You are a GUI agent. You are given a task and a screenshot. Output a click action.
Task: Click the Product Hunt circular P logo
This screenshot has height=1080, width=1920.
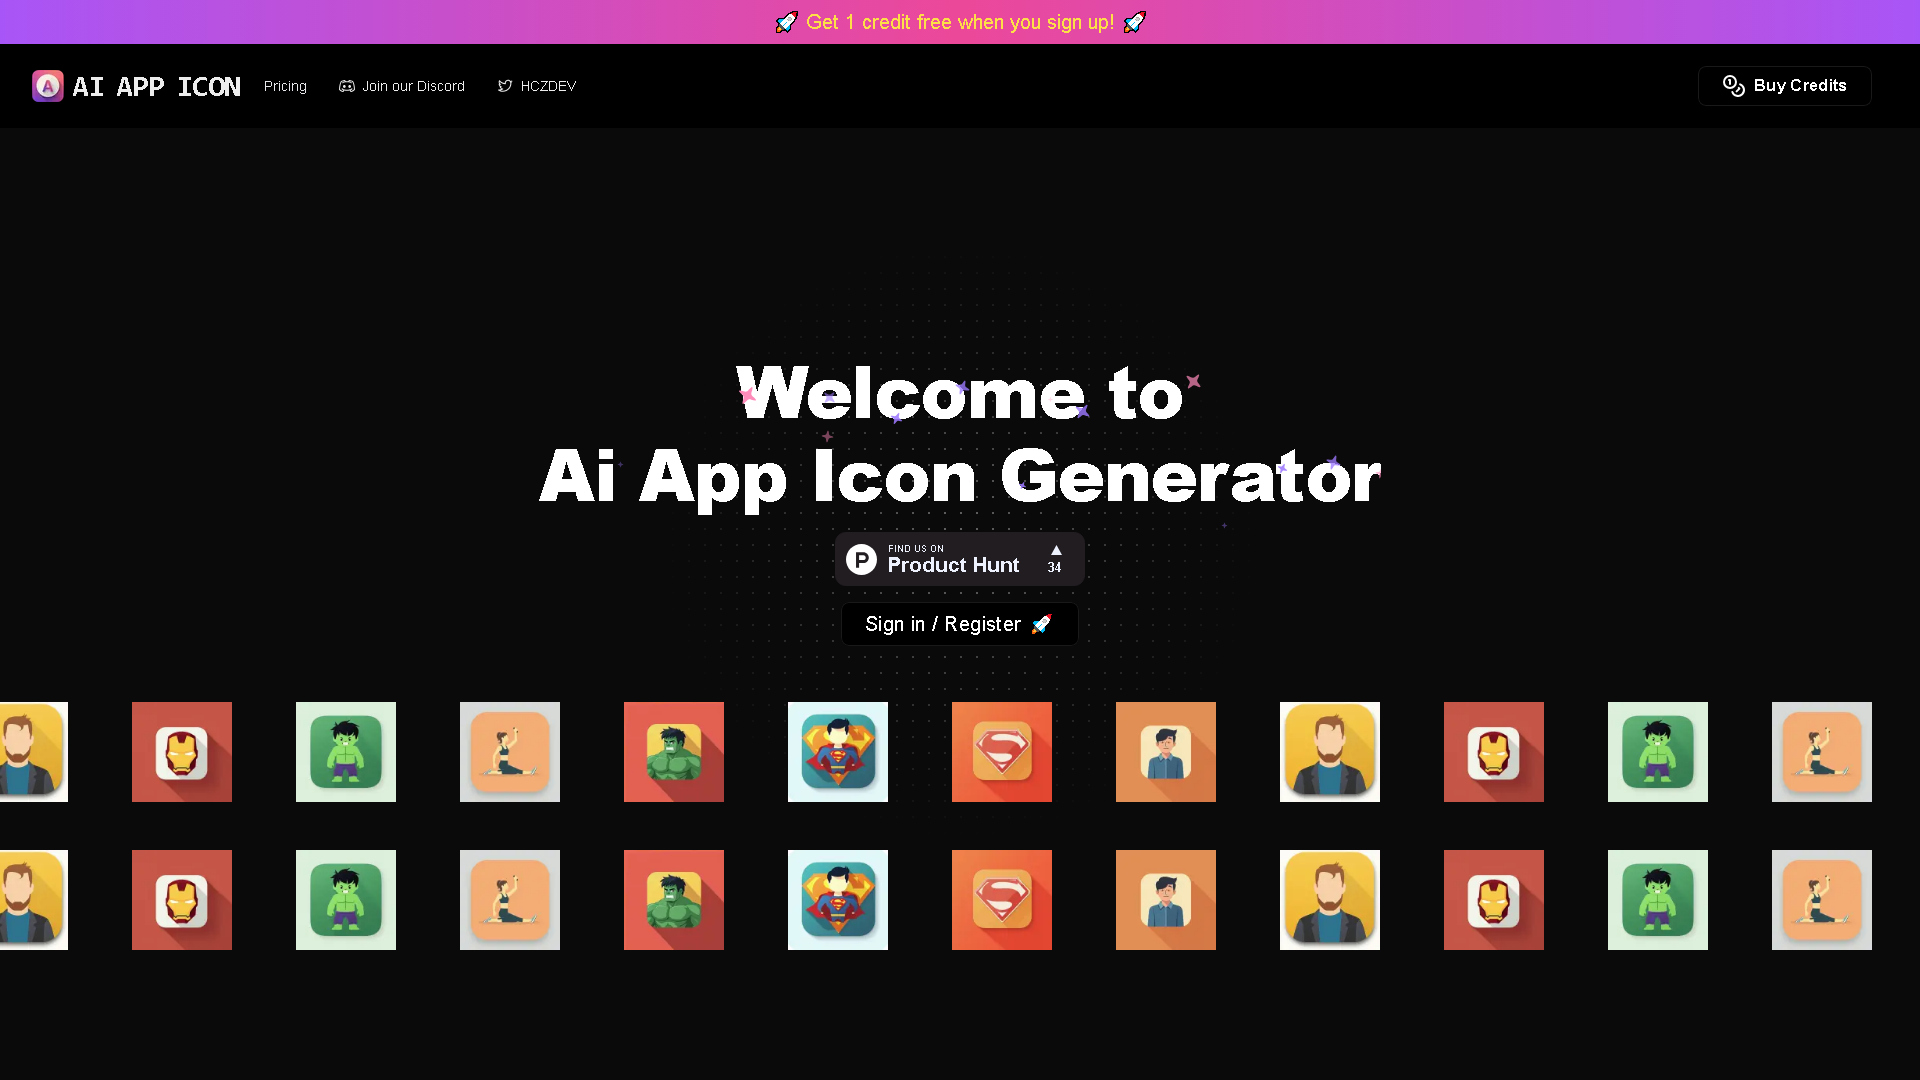pyautogui.click(x=861, y=559)
